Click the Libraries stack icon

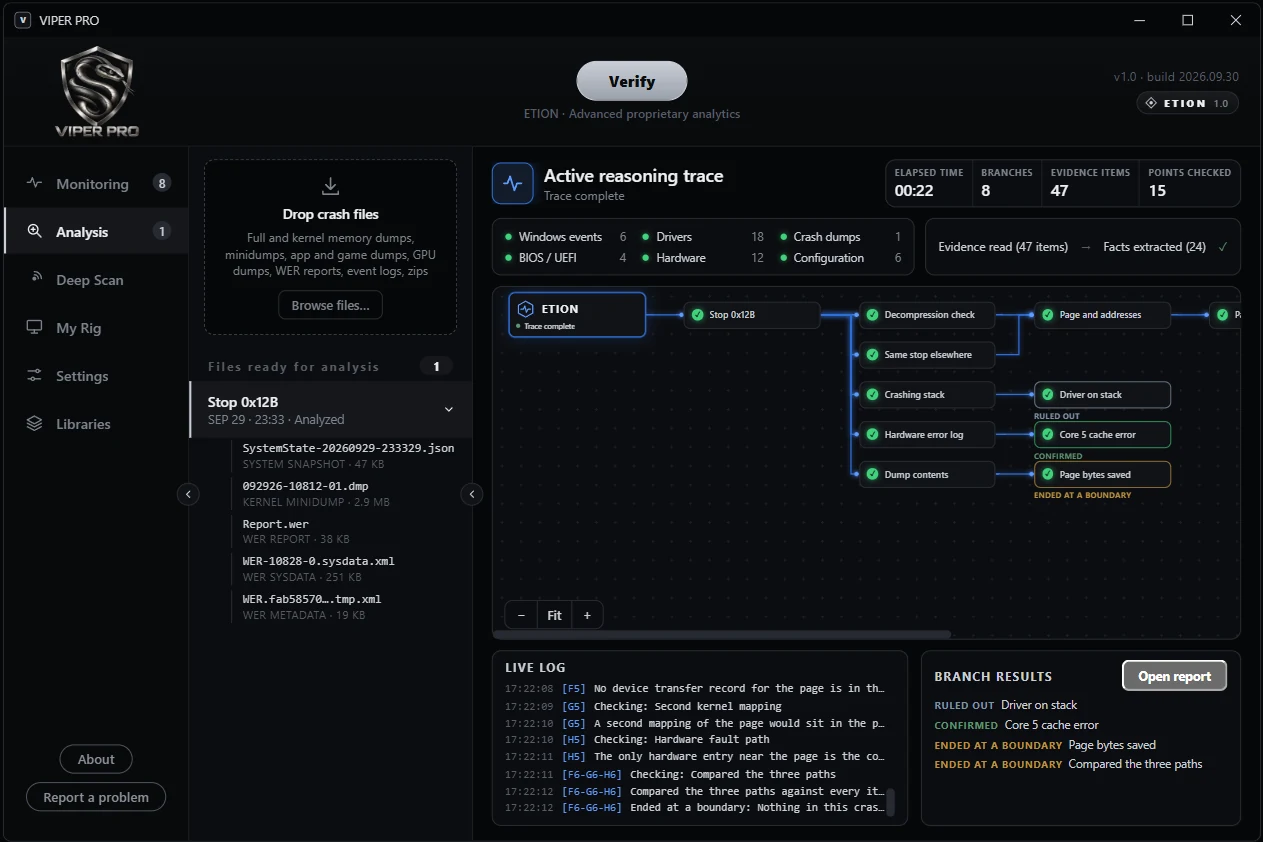tap(35, 423)
